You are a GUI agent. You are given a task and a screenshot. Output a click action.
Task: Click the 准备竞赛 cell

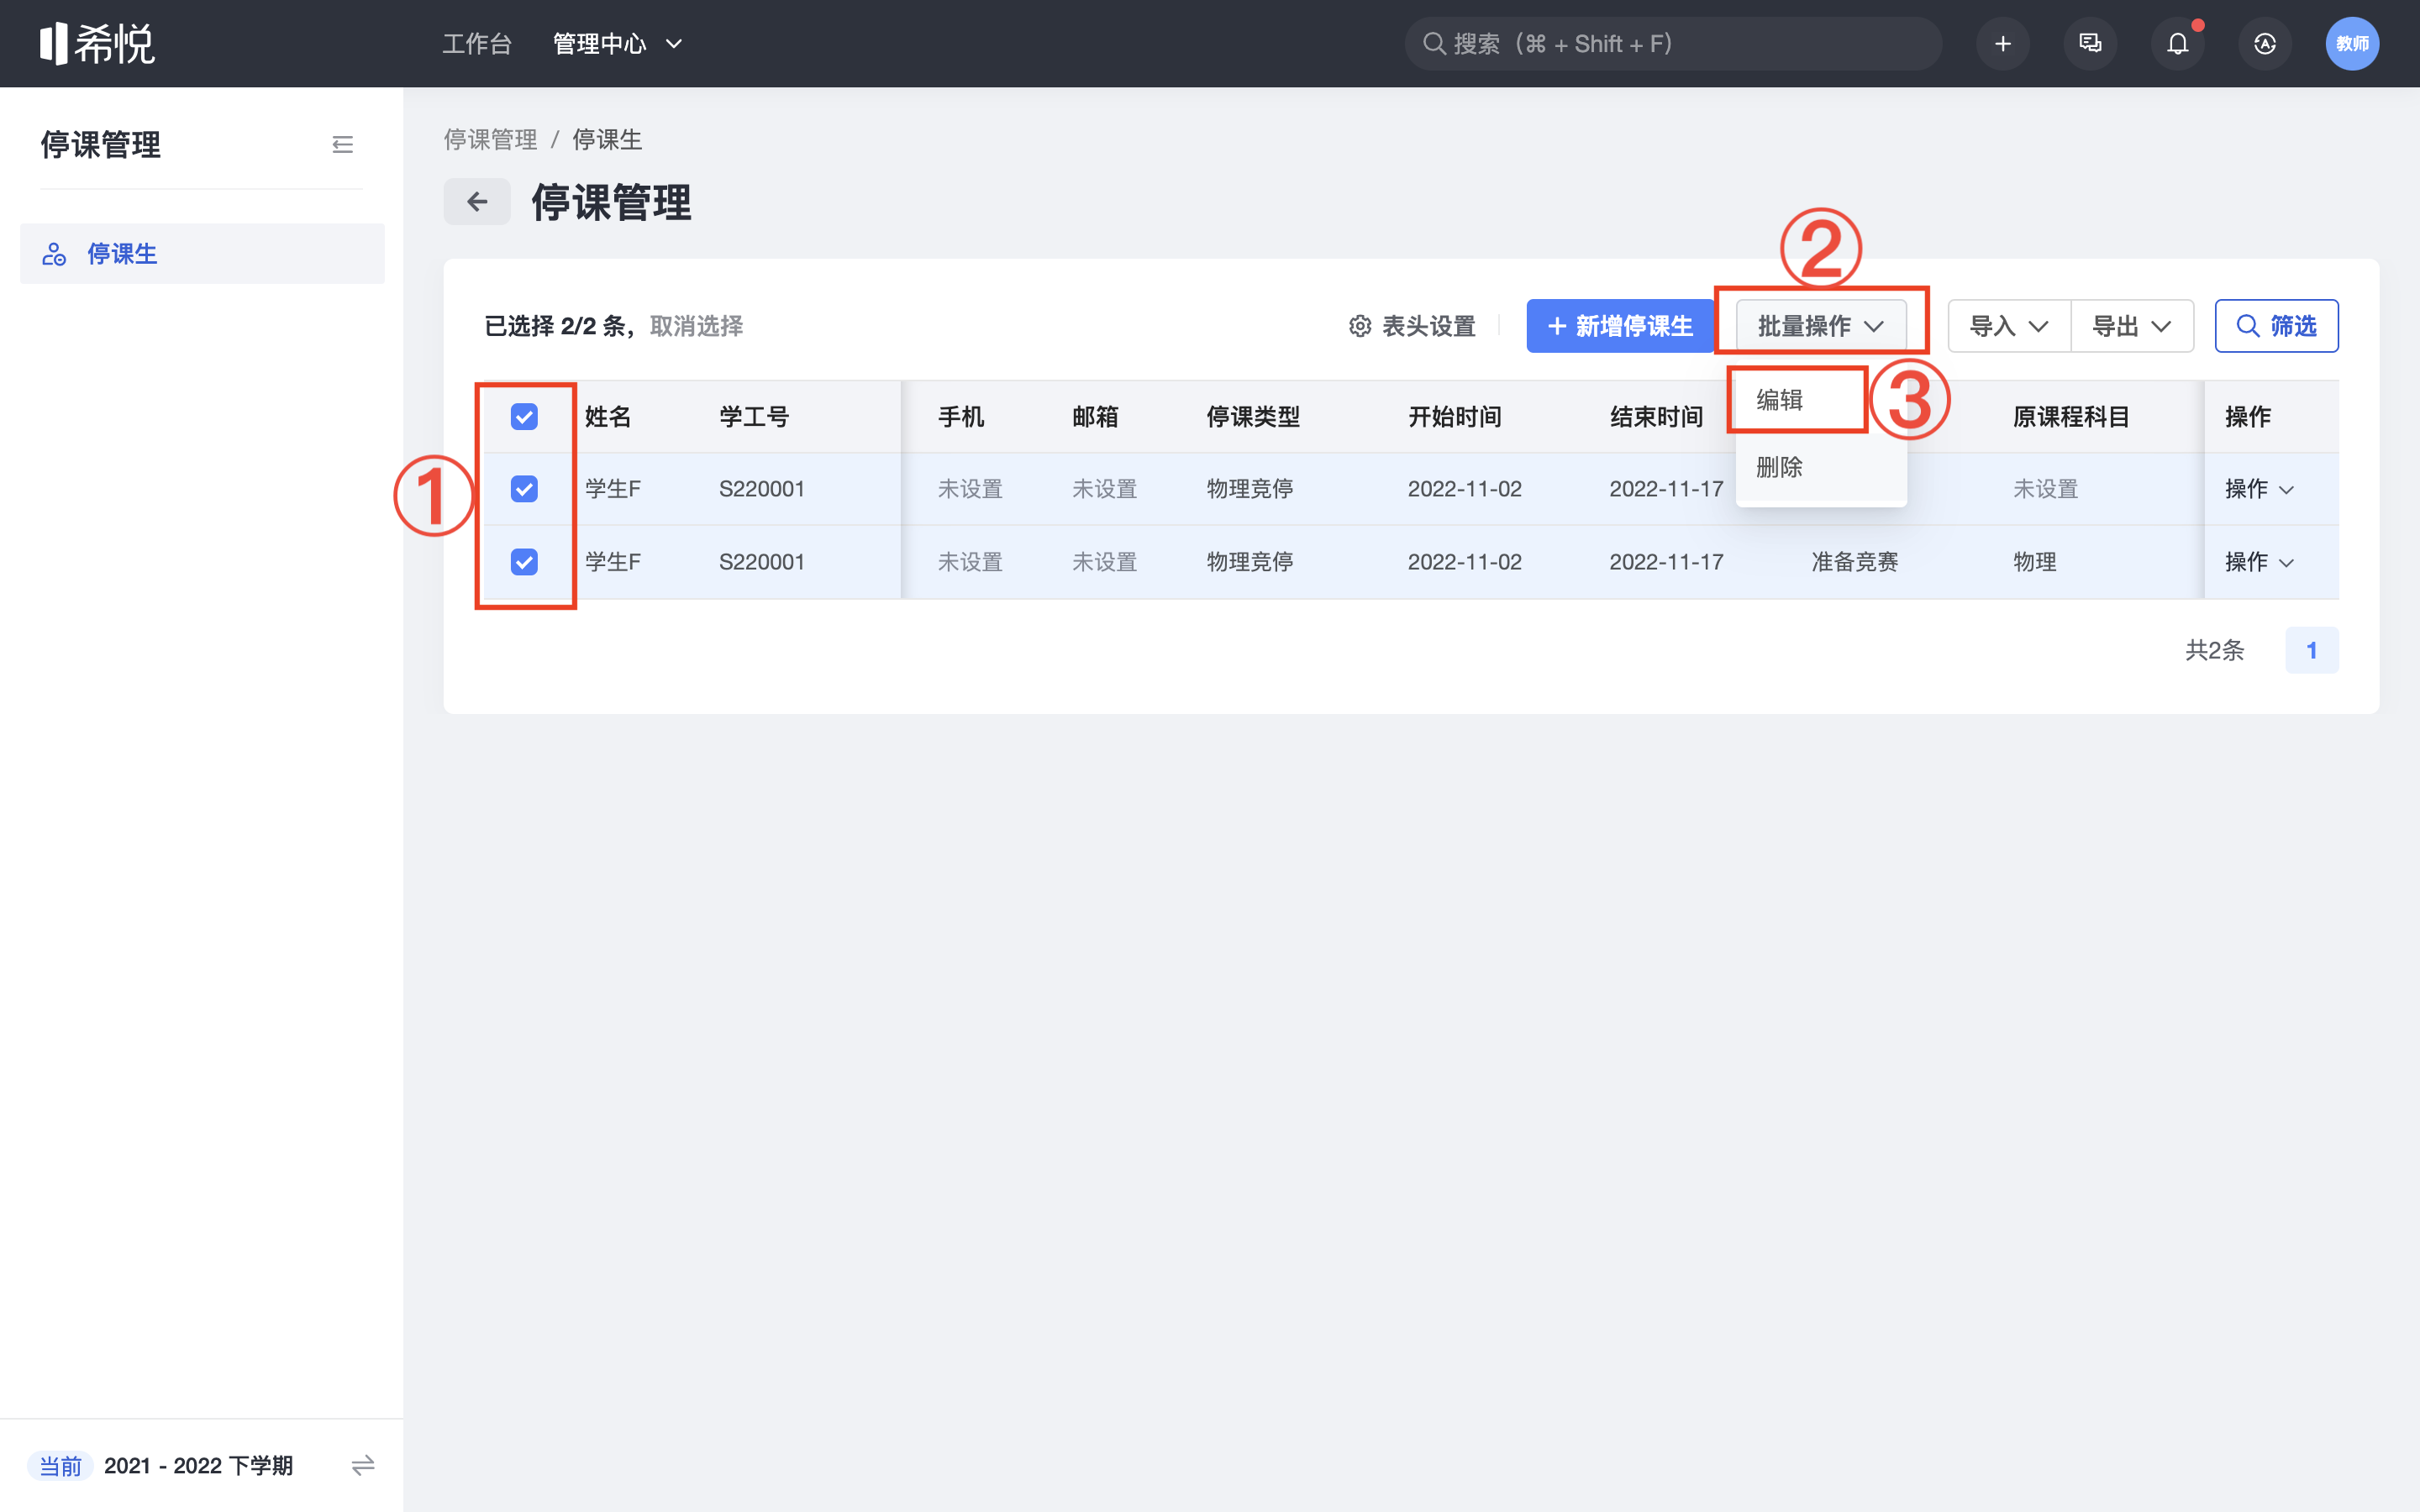point(1855,562)
